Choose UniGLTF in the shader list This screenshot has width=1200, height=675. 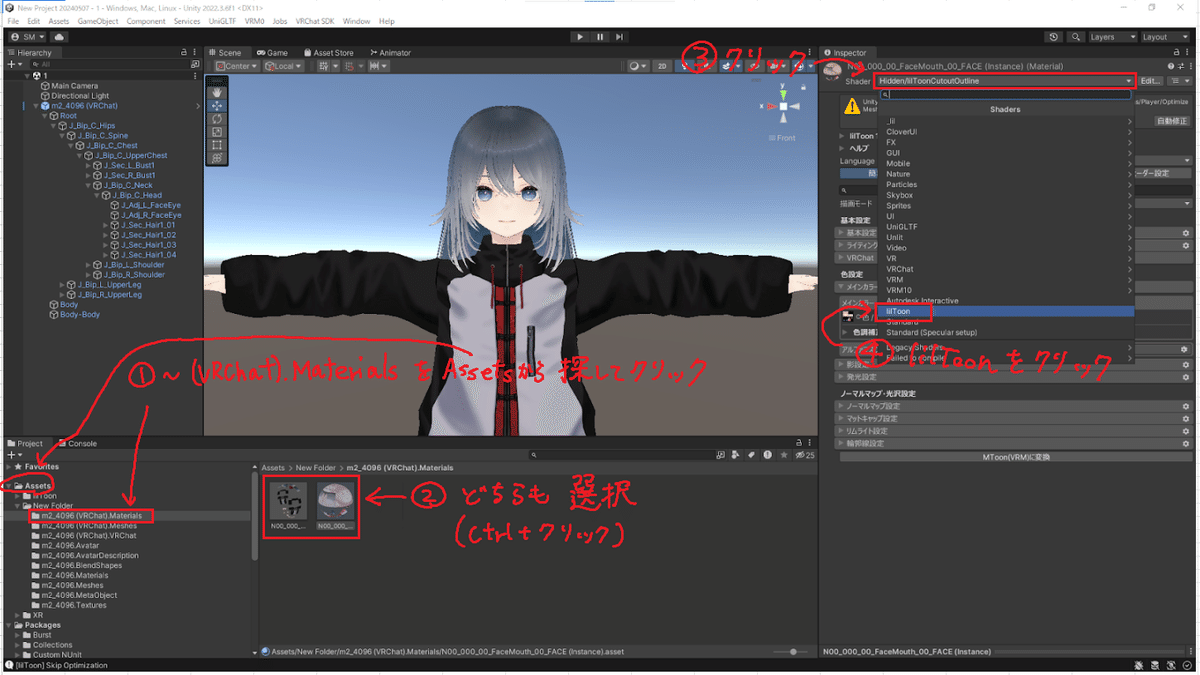[x=1006, y=227]
